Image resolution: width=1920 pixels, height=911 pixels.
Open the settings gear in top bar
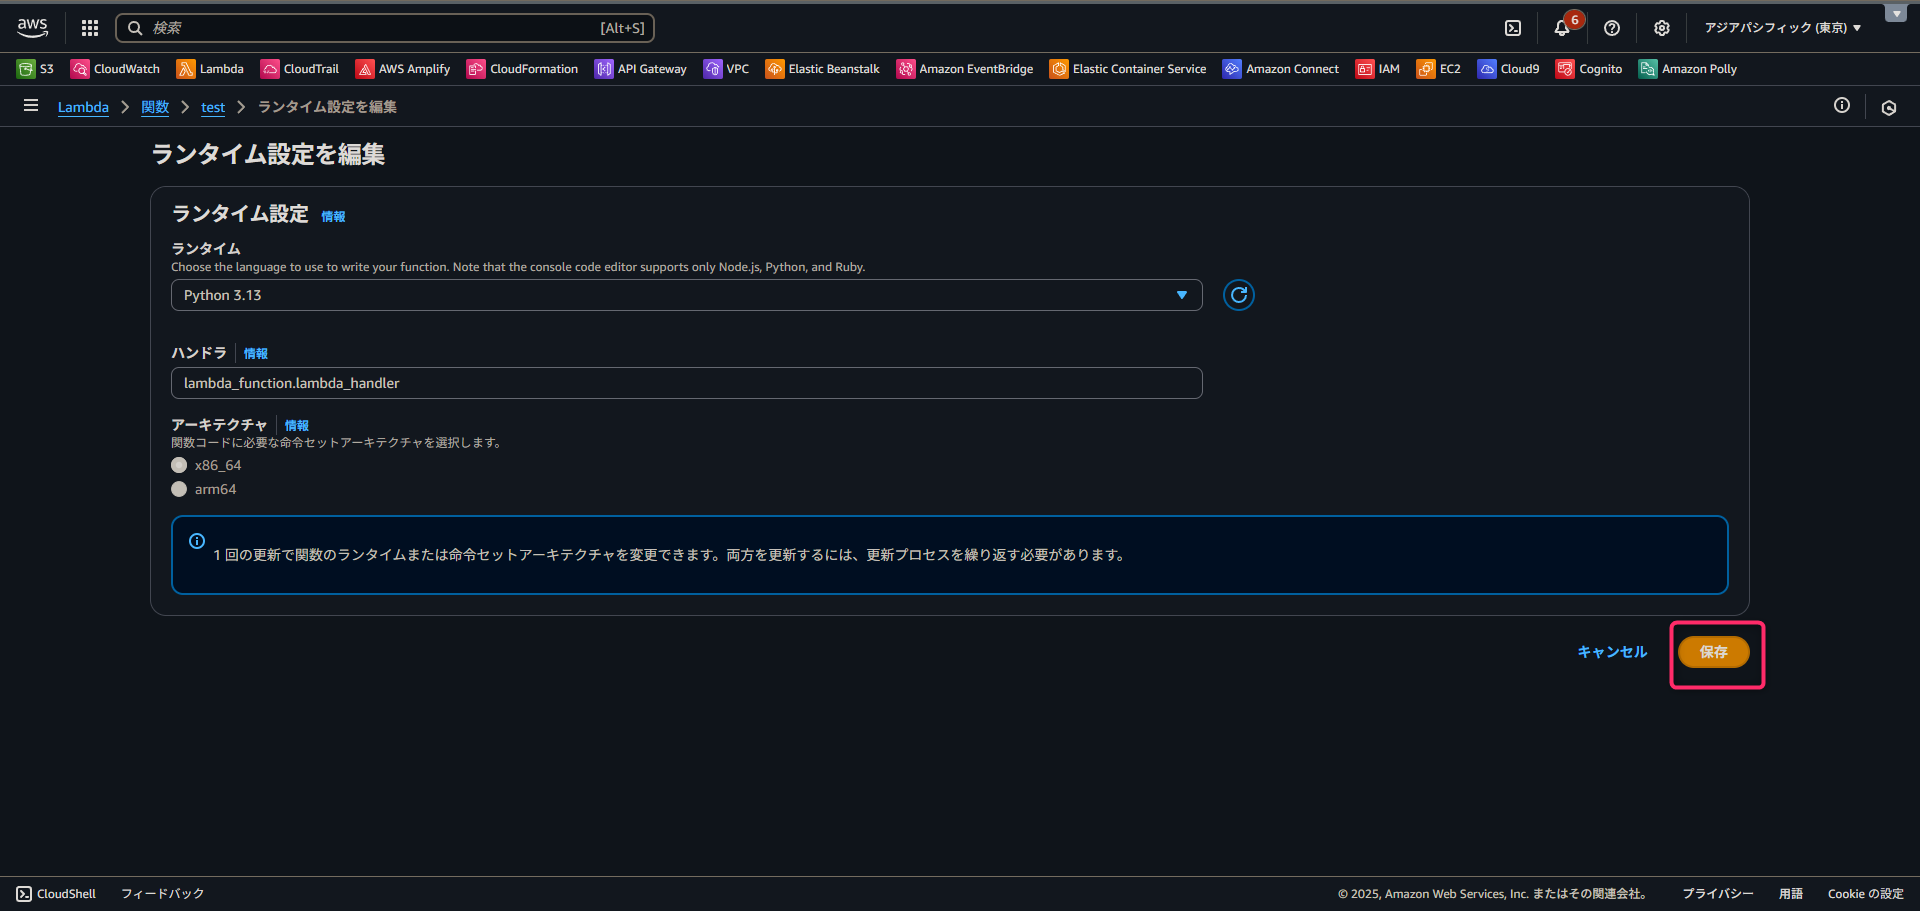click(x=1662, y=28)
